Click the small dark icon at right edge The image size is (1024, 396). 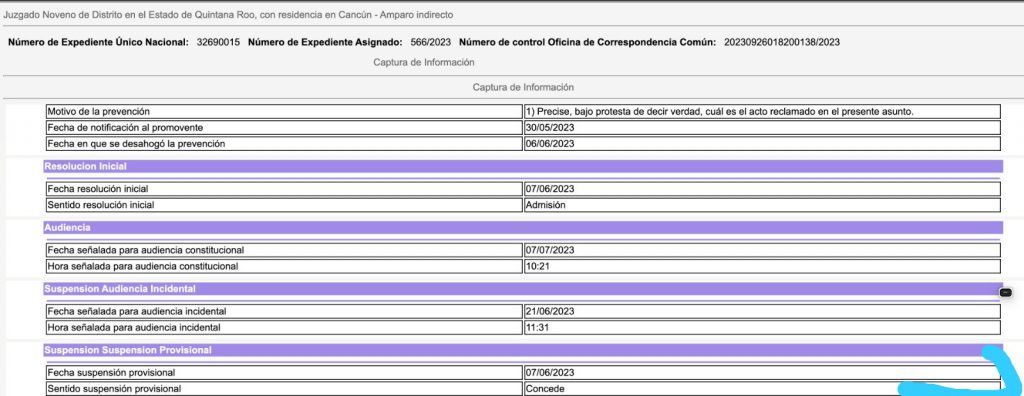tap(1006, 292)
